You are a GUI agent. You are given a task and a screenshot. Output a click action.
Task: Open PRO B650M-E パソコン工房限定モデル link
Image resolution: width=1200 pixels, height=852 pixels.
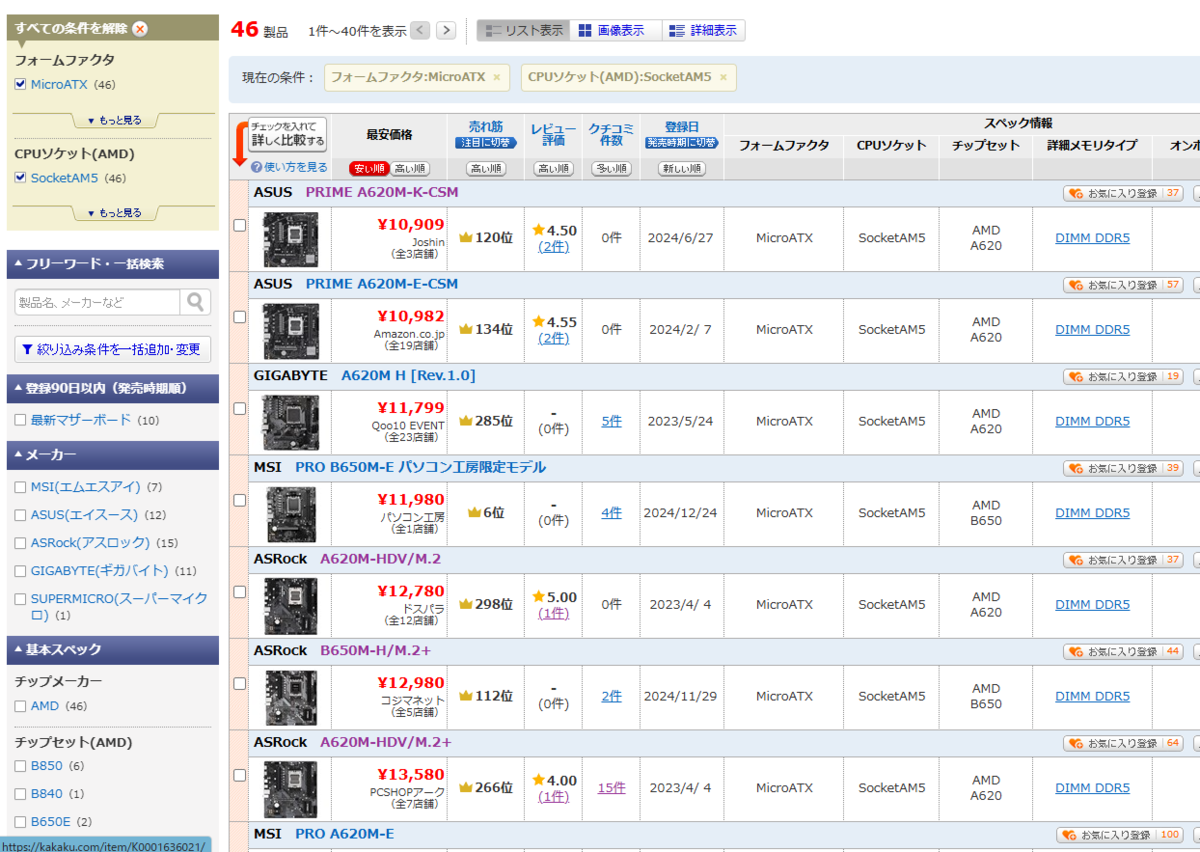click(x=420, y=467)
